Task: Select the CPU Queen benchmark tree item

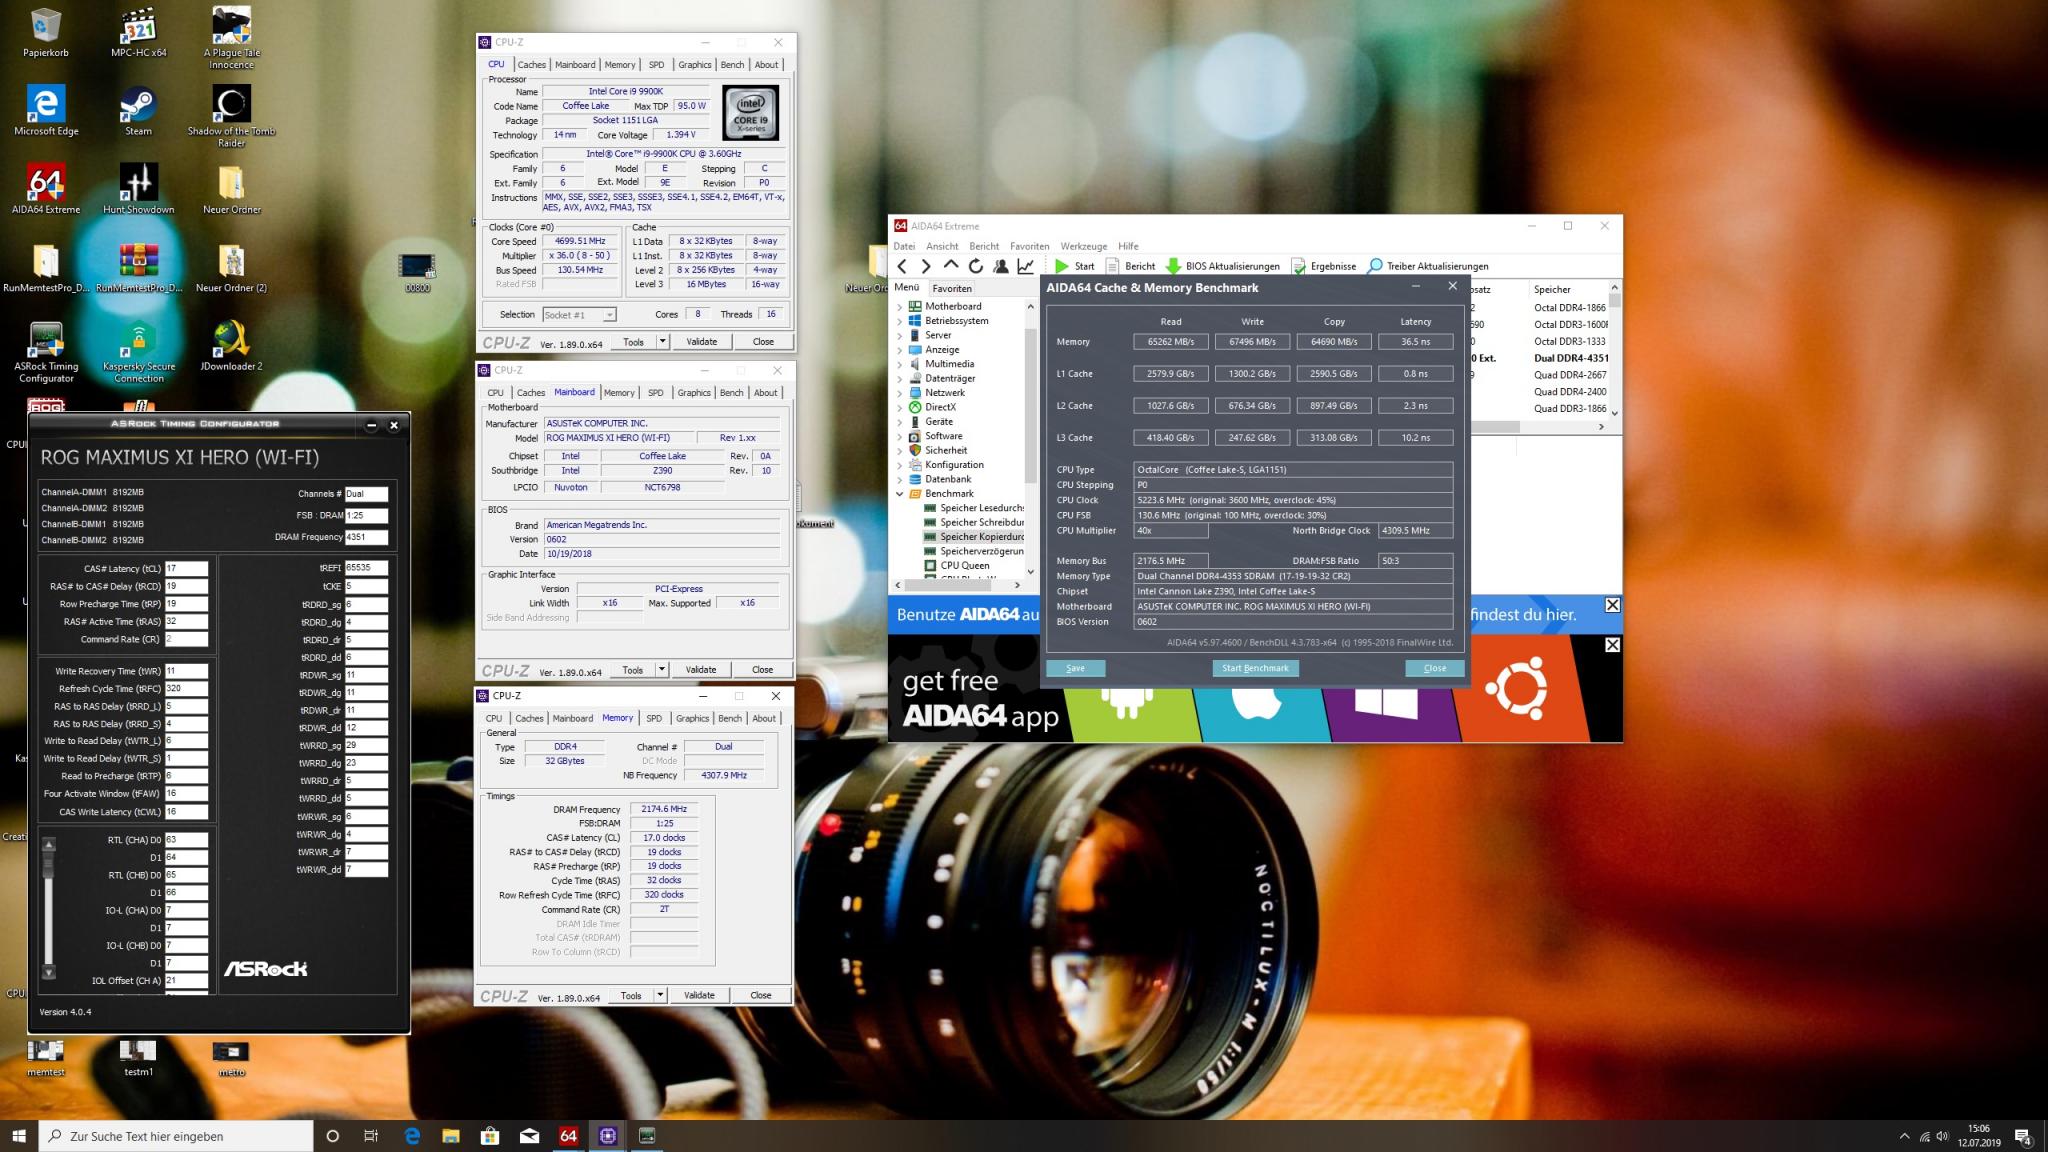Action: coord(964,565)
